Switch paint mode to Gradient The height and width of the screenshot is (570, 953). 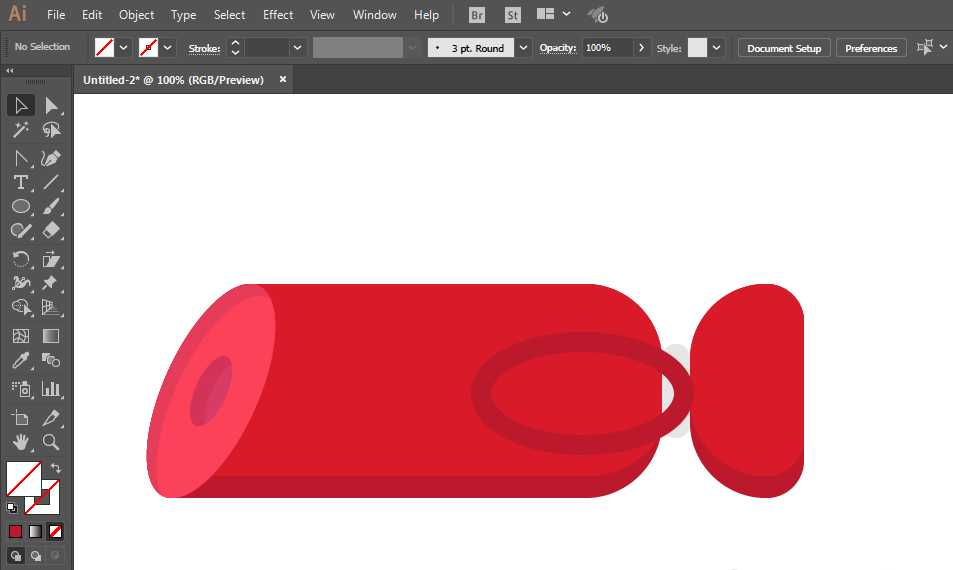tap(35, 532)
